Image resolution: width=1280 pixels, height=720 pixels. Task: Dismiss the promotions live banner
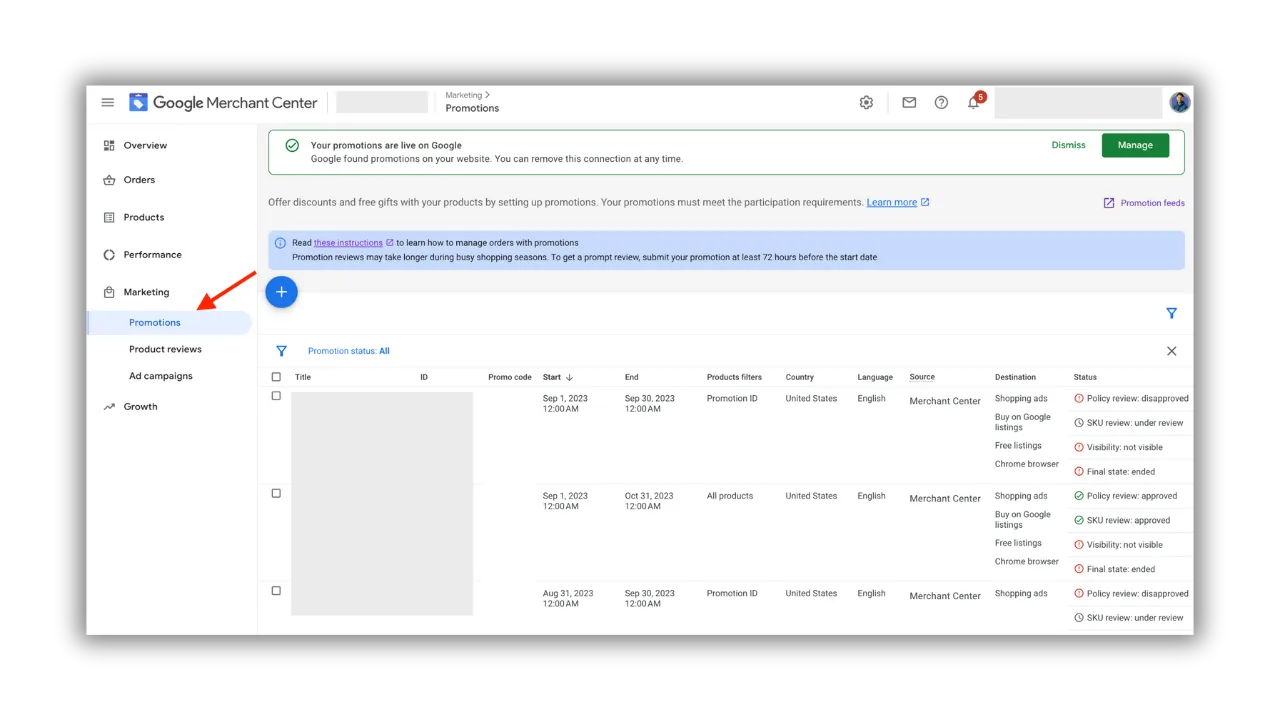(x=1068, y=145)
